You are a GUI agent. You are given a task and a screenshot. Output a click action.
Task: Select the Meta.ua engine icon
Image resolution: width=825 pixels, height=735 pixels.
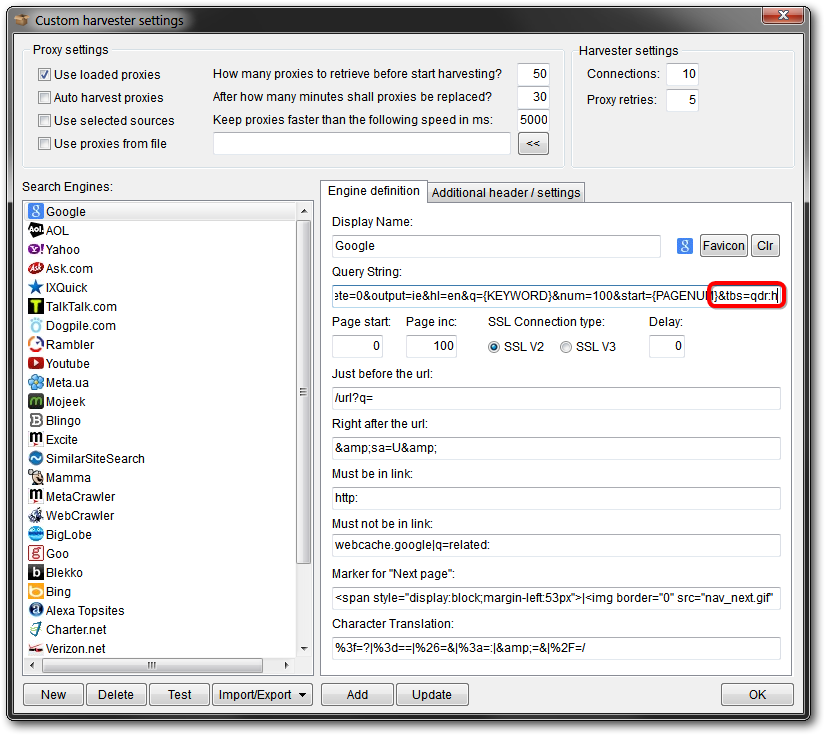click(35, 382)
